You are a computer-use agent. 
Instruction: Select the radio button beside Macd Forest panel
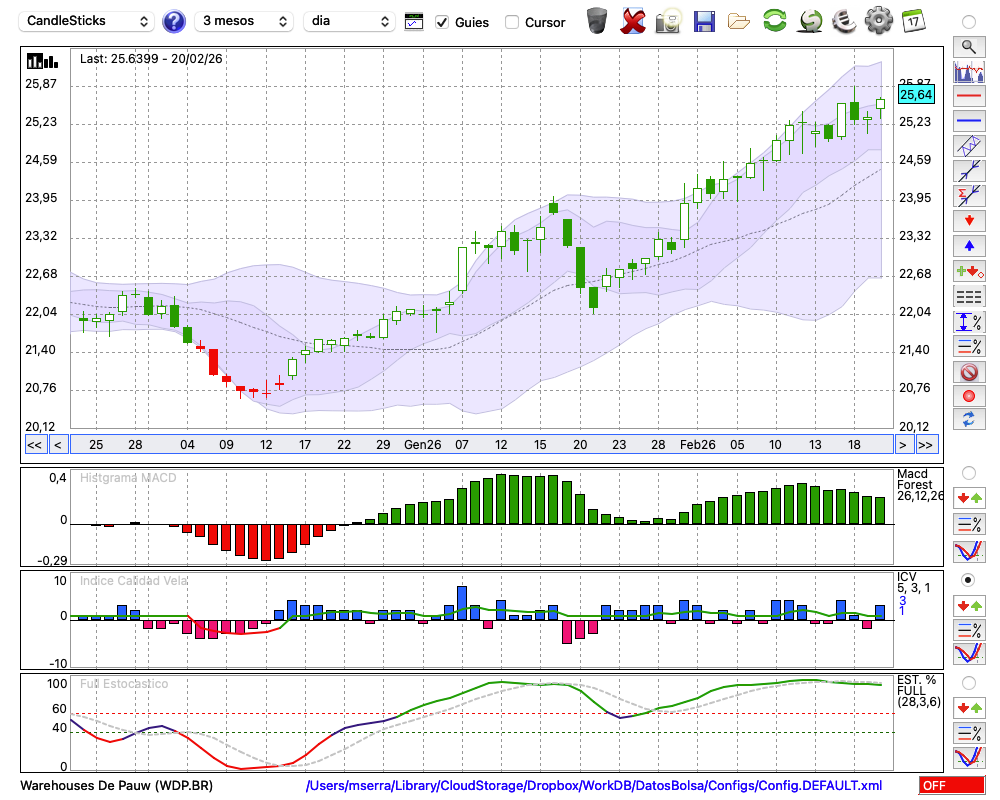click(968, 472)
